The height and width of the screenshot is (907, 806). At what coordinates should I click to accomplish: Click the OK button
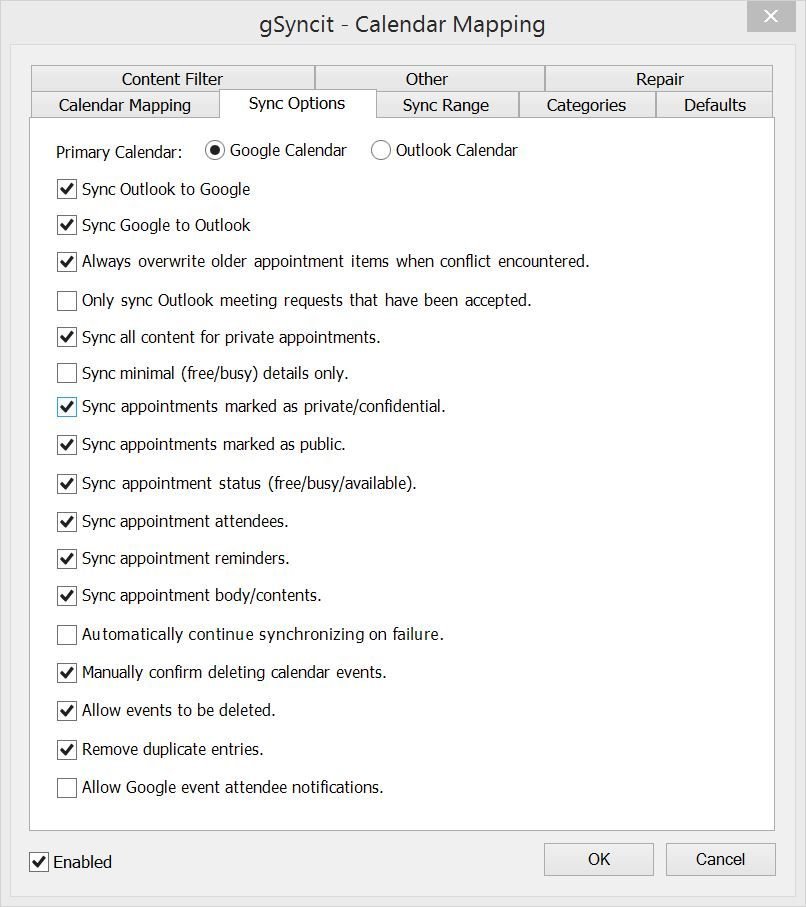click(599, 859)
